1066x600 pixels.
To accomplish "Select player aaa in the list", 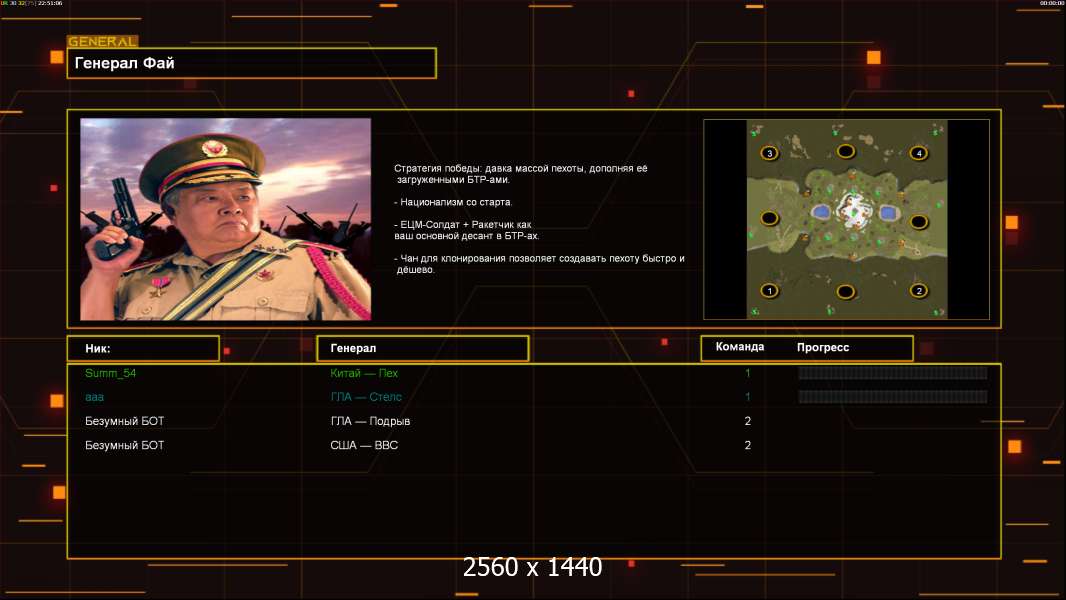I will pos(94,397).
